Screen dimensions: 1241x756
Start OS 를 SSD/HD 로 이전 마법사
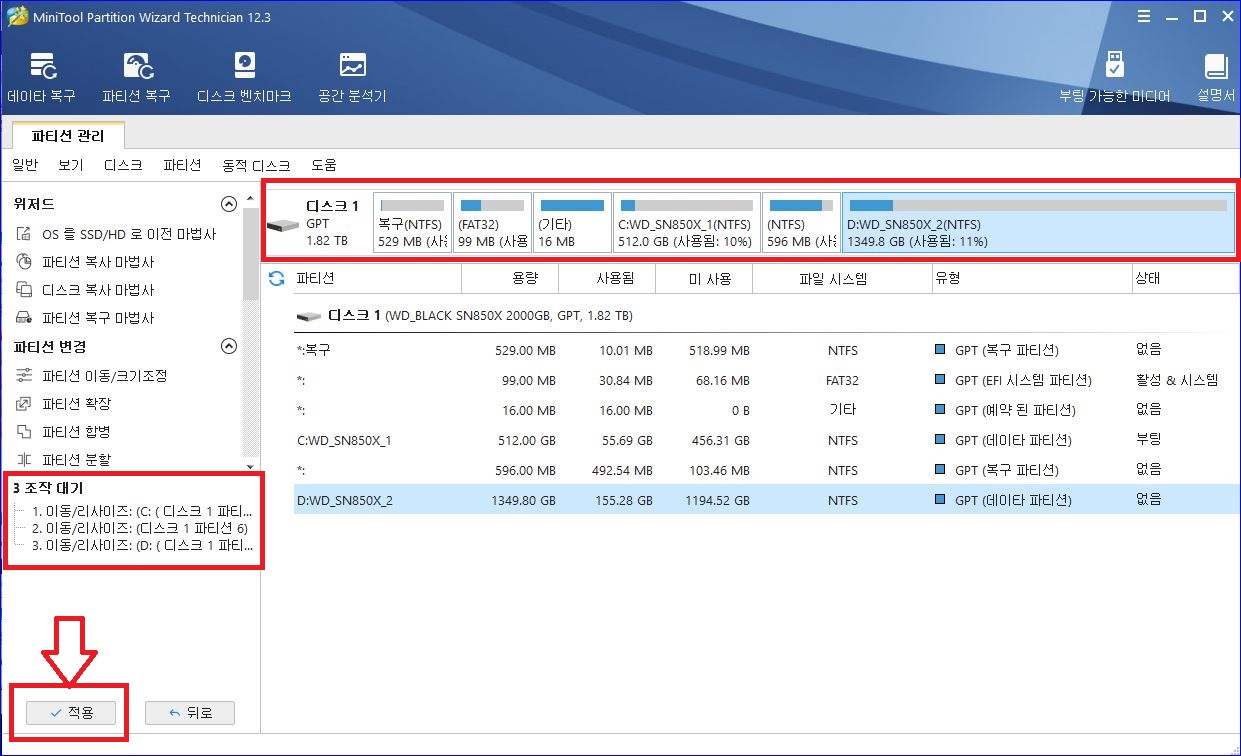tap(116, 234)
